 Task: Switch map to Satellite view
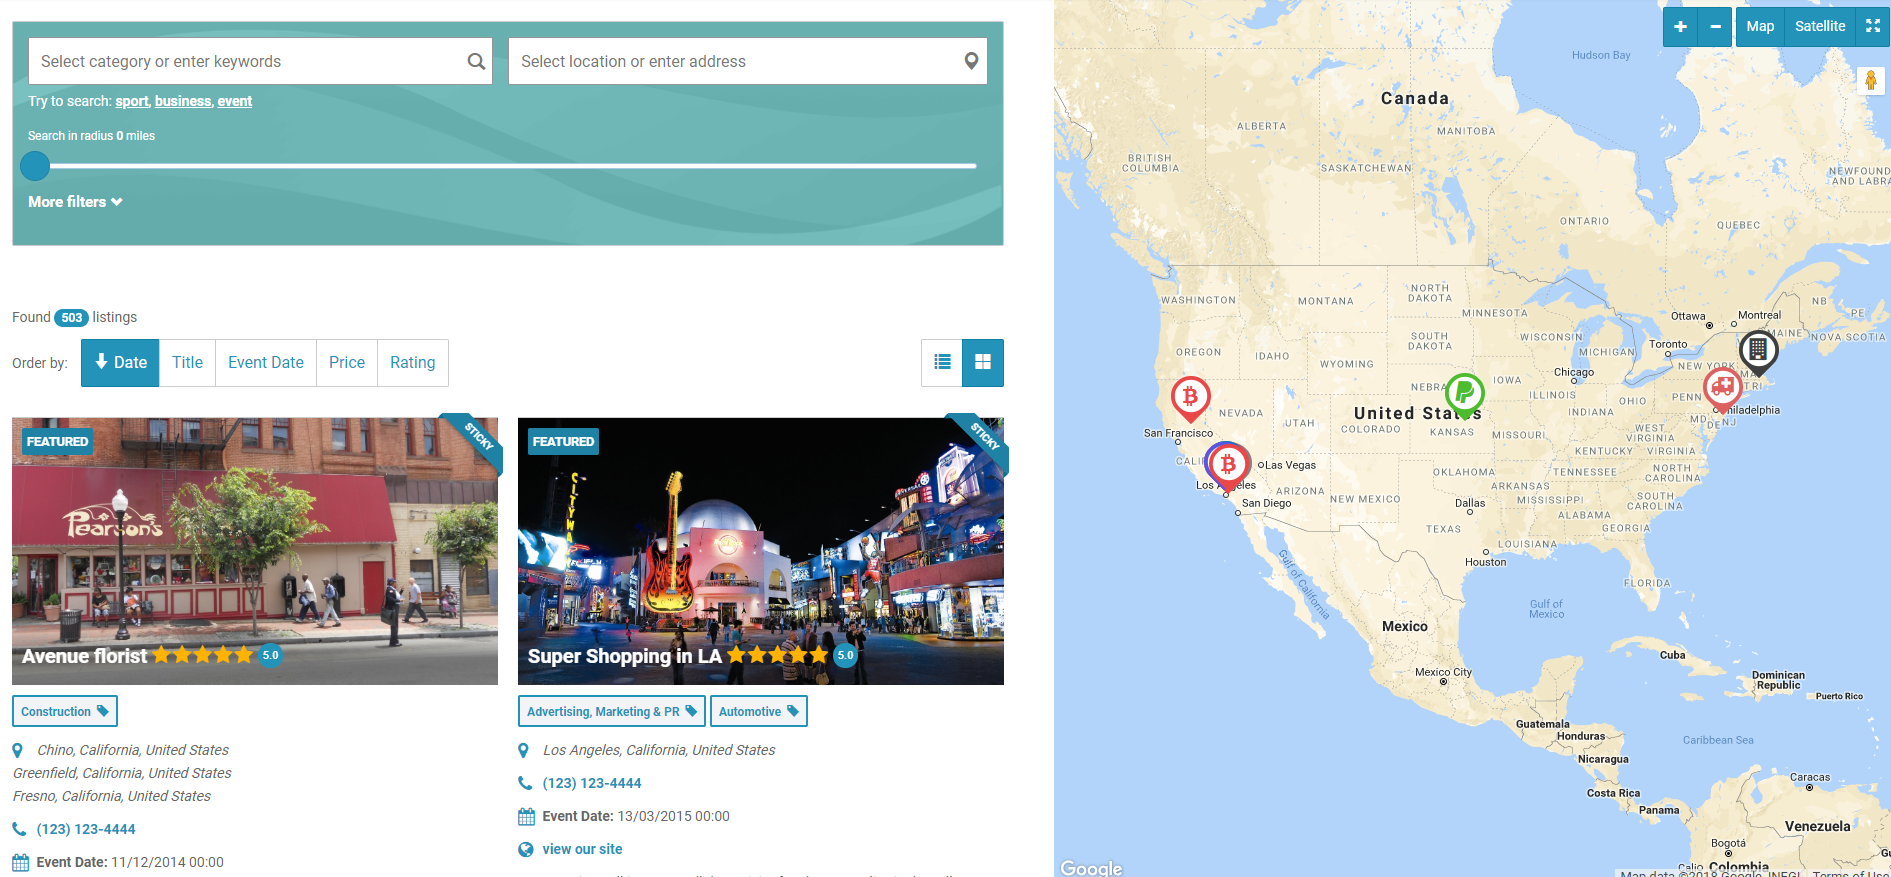click(x=1819, y=27)
